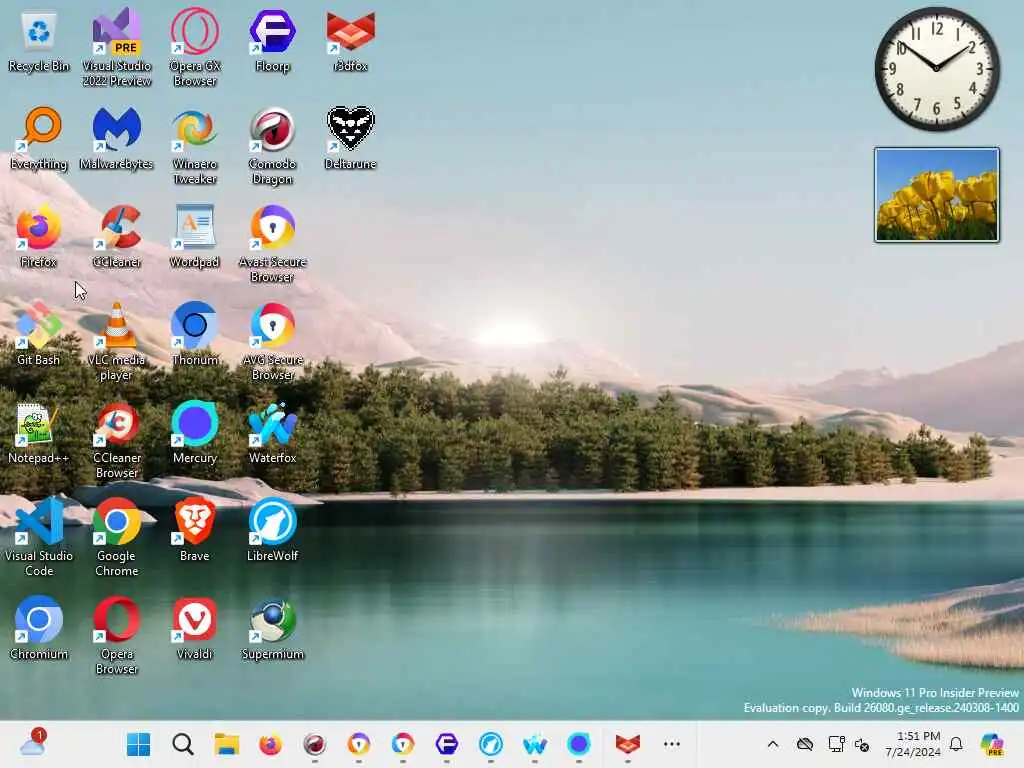The width and height of the screenshot is (1024, 768).
Task: Show taskbar overflow apps (three dots)
Action: click(x=671, y=744)
